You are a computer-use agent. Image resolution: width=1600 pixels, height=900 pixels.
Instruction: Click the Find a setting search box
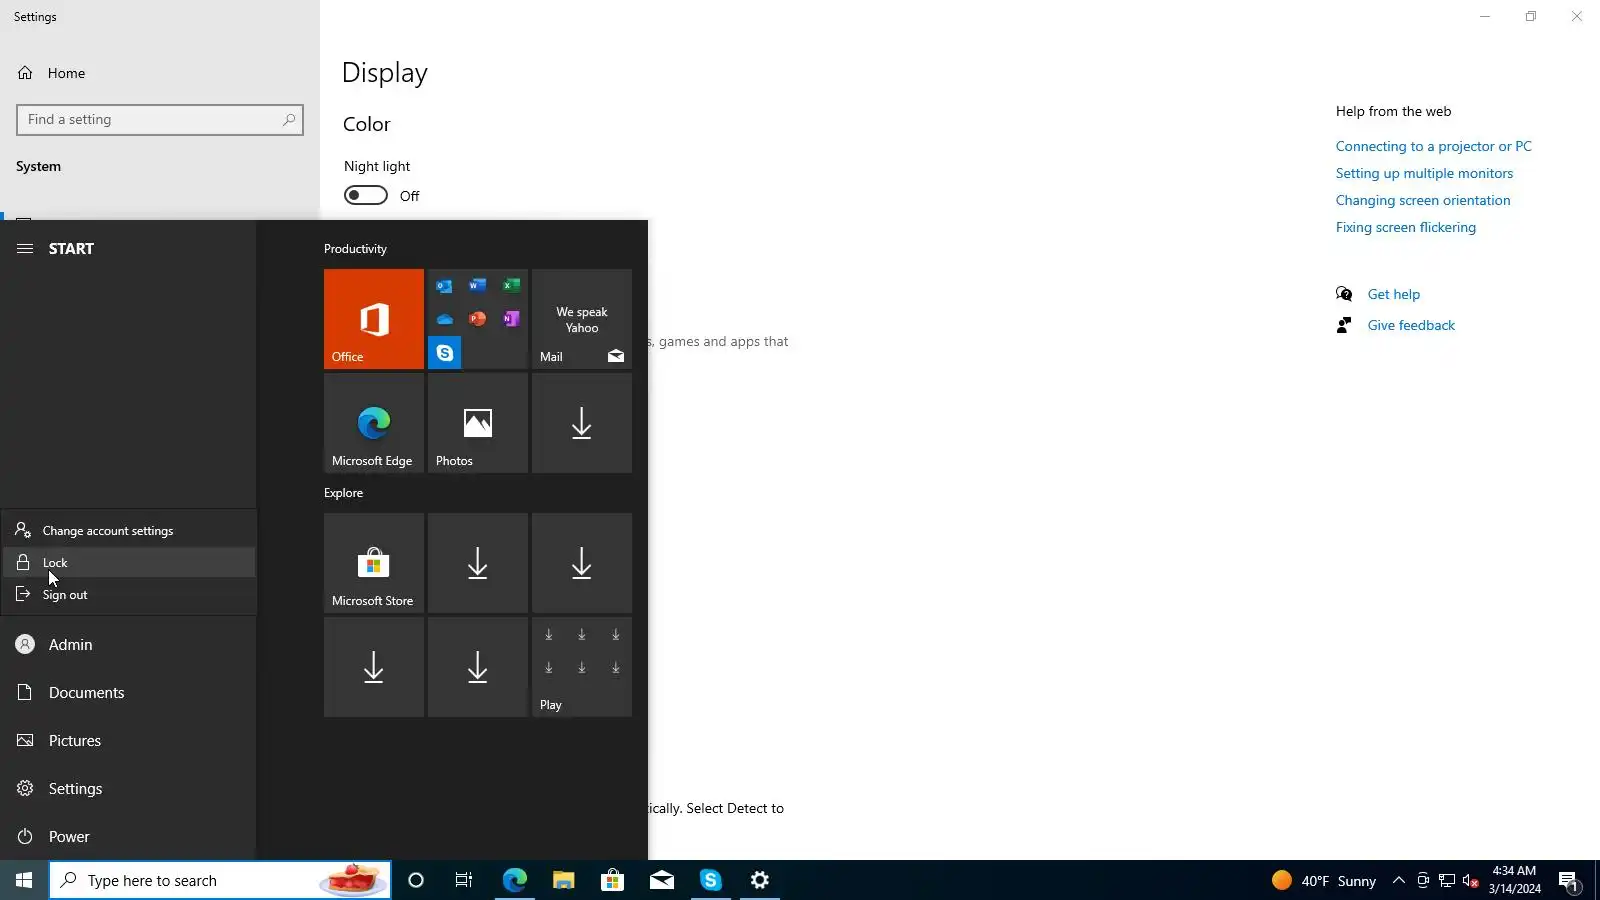160,120
